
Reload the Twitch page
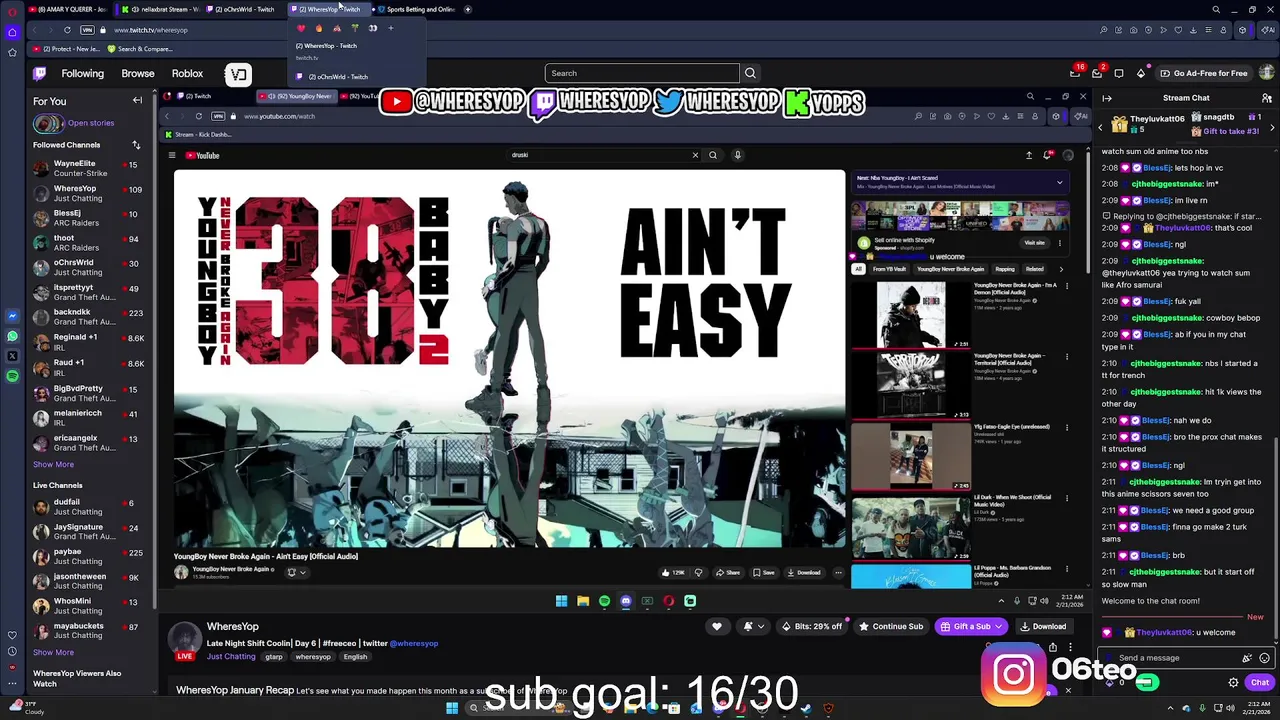tap(67, 30)
